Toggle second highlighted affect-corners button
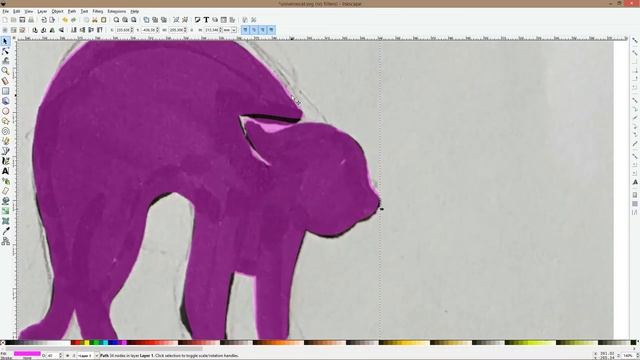This screenshot has height=360, width=640. (x=254, y=30)
